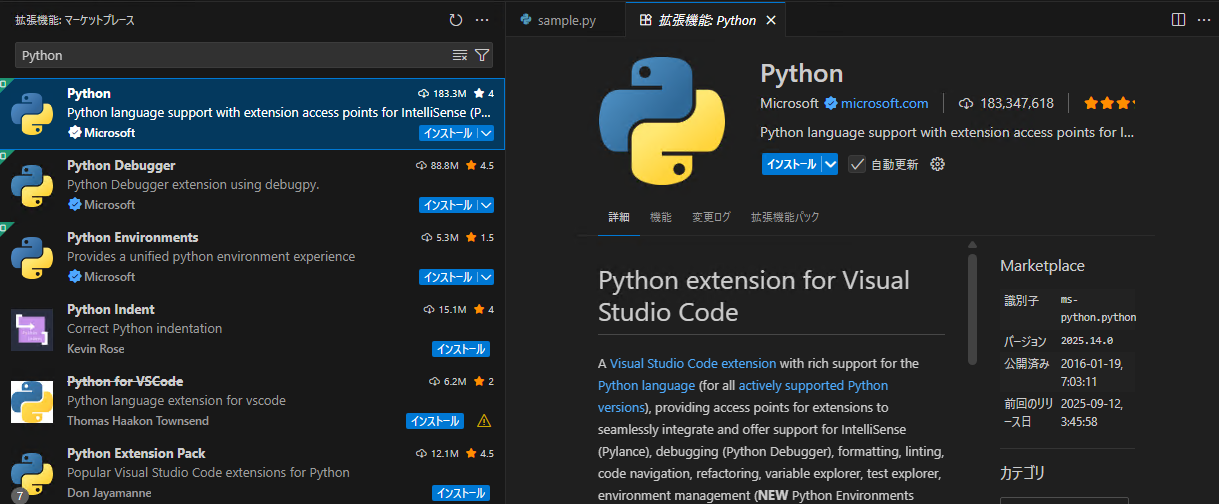Switch to the sample.py editor tab
The width and height of the screenshot is (1219, 504).
[x=566, y=20]
